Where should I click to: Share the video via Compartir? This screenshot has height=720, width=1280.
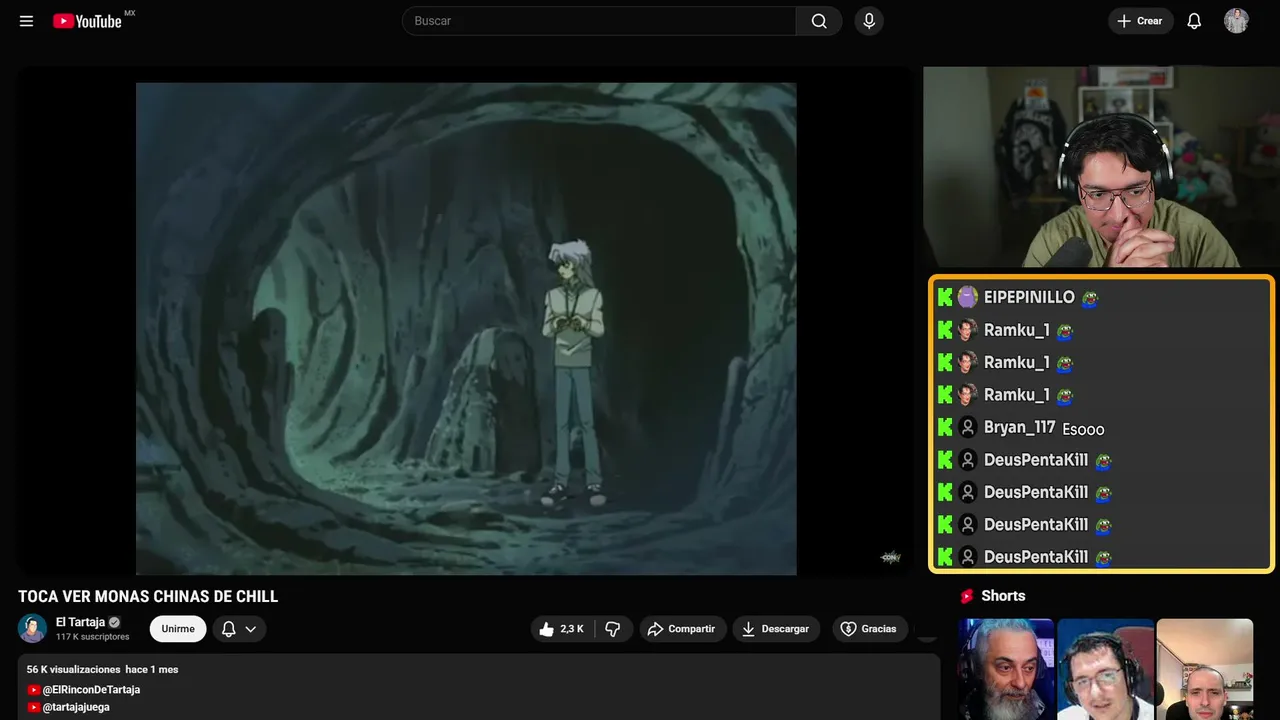683,629
